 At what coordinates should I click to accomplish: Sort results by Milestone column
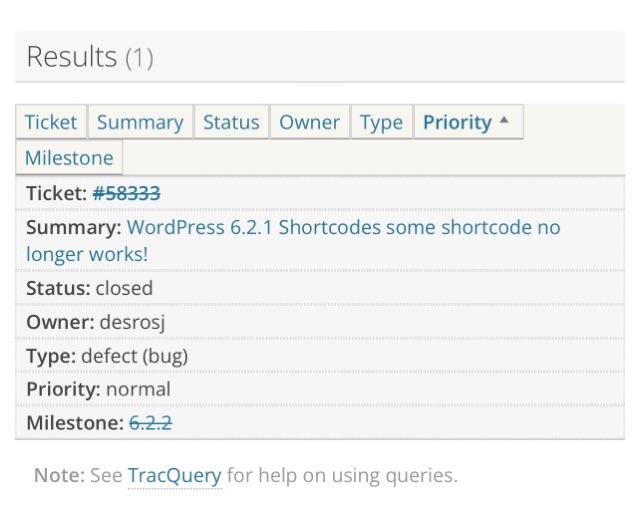69,158
